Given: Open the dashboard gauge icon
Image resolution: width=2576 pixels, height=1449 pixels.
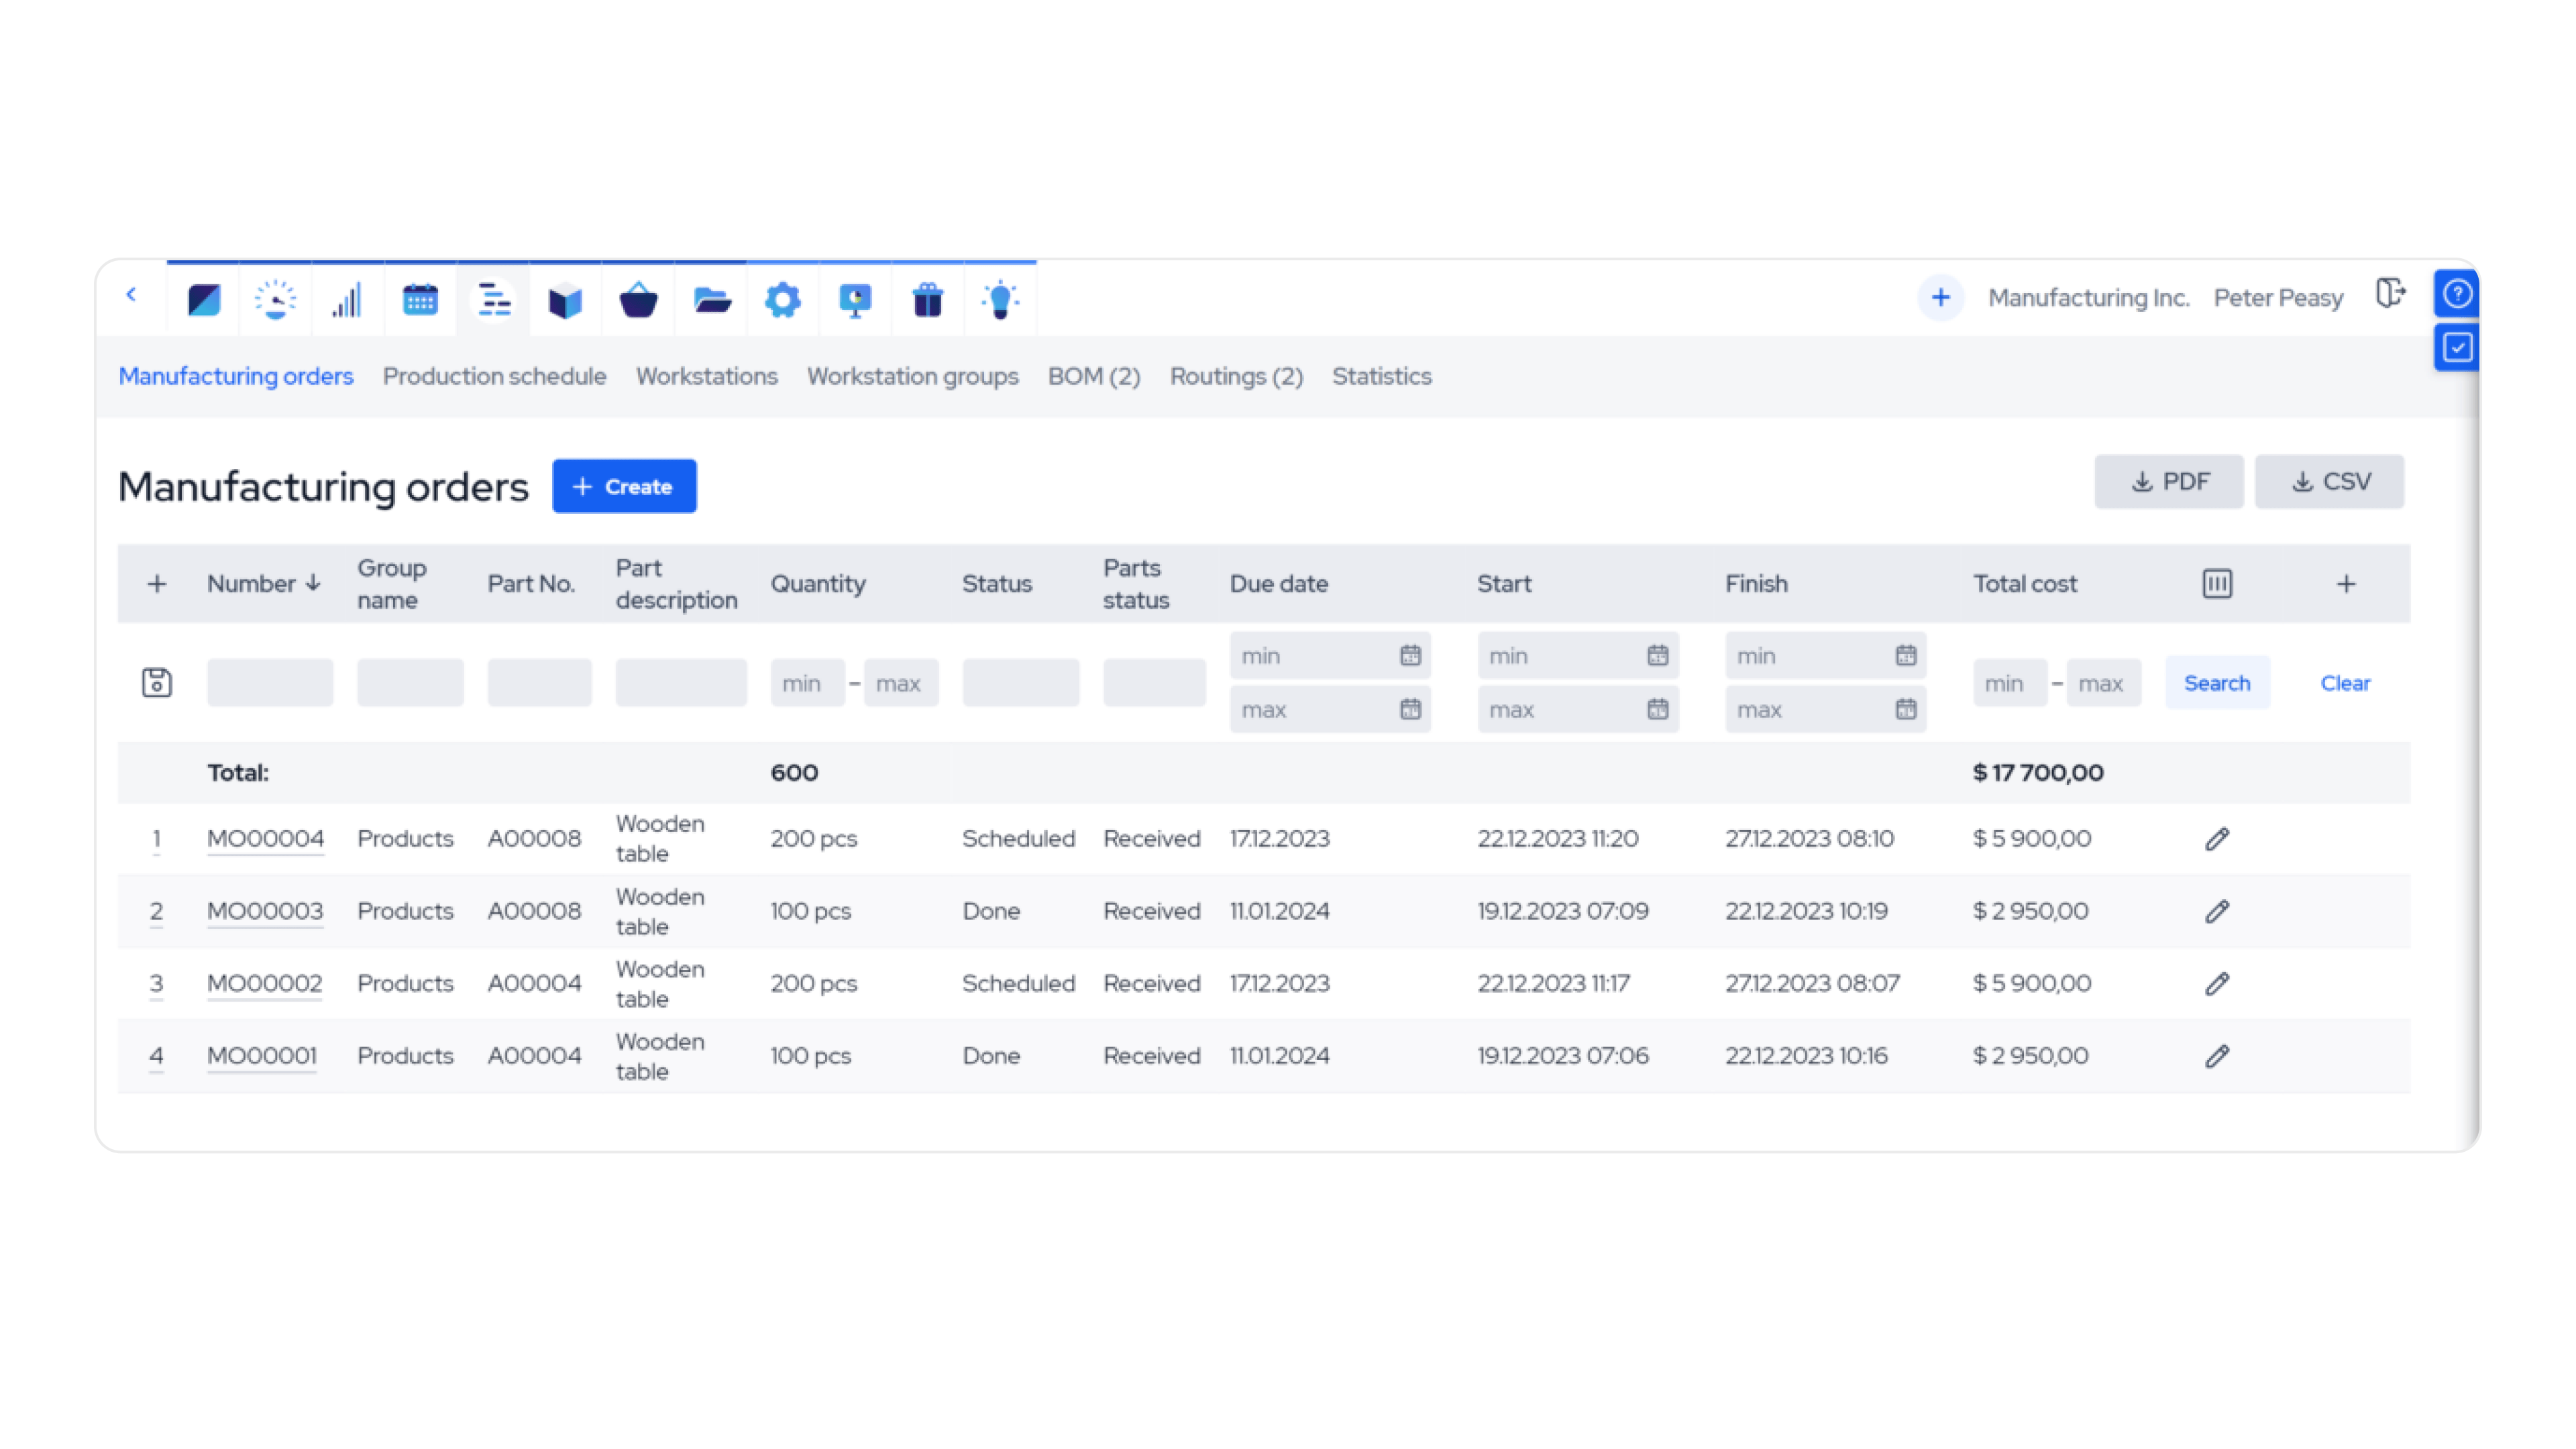Looking at the screenshot, I should [275, 299].
